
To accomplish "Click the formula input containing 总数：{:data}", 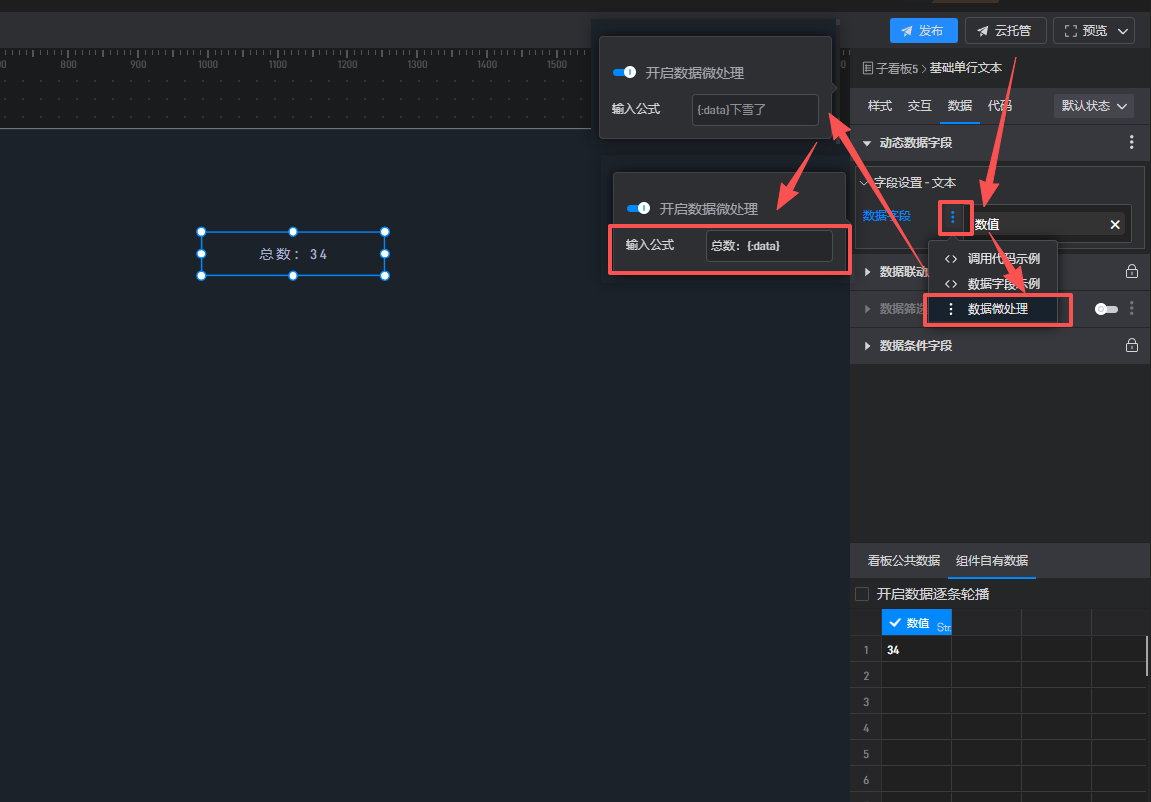I will pyautogui.click(x=768, y=246).
